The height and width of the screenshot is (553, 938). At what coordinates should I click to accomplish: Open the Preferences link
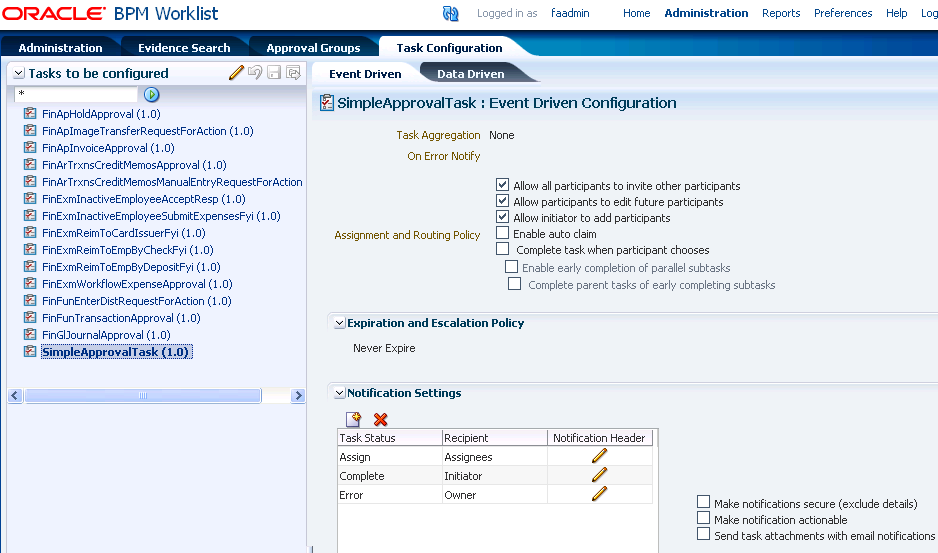843,13
